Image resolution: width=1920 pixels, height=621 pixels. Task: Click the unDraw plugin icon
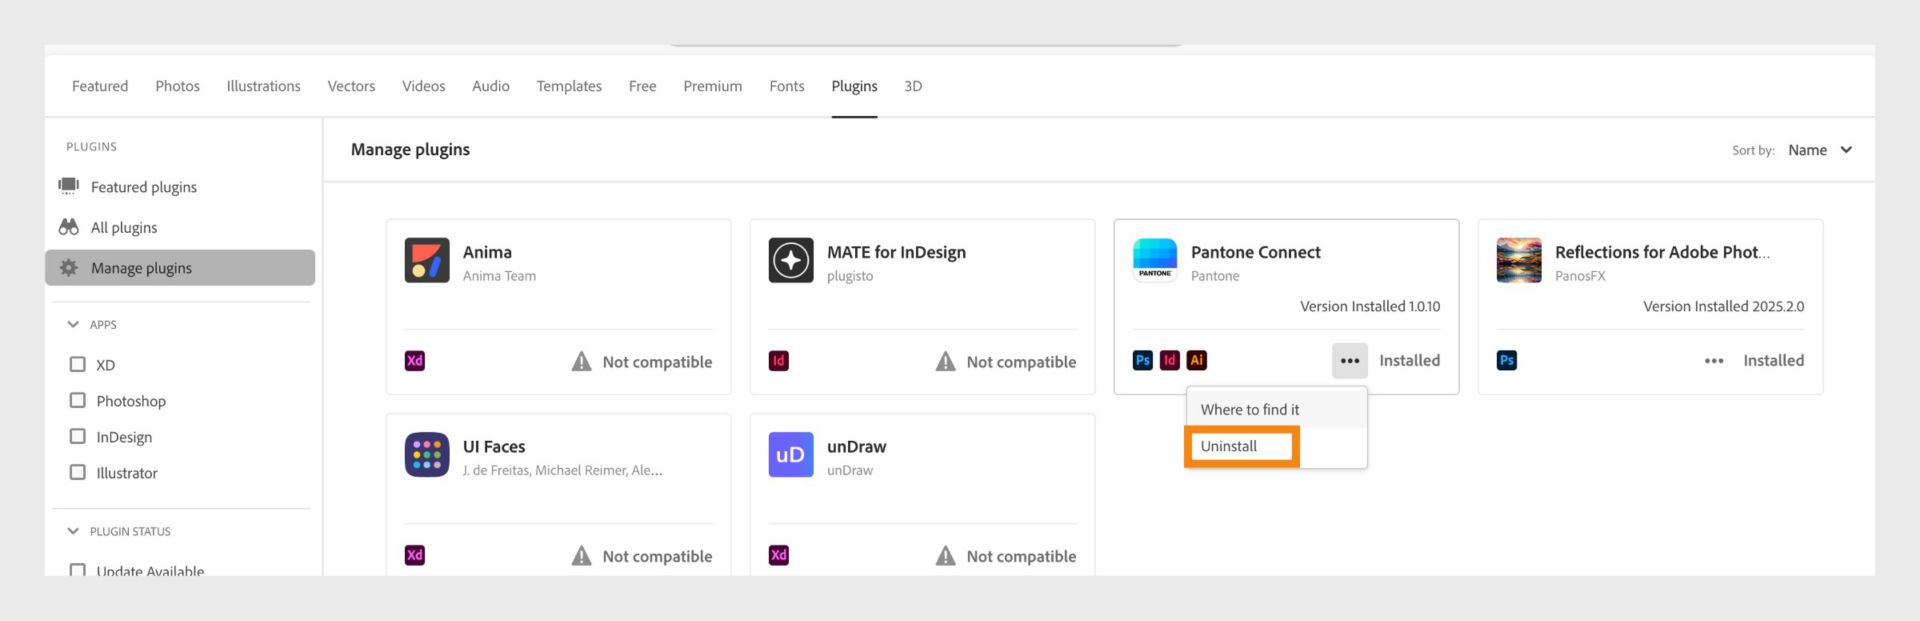(x=791, y=455)
